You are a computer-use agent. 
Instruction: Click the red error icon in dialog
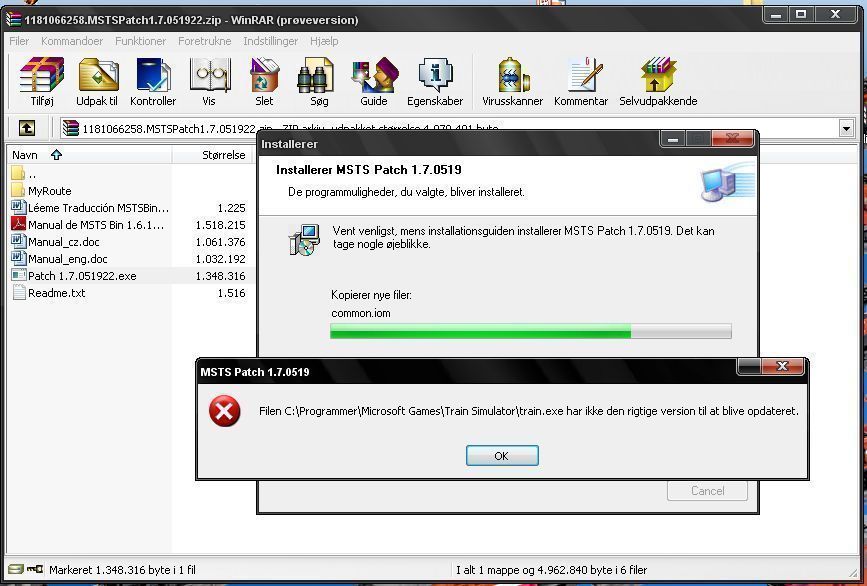pos(224,411)
